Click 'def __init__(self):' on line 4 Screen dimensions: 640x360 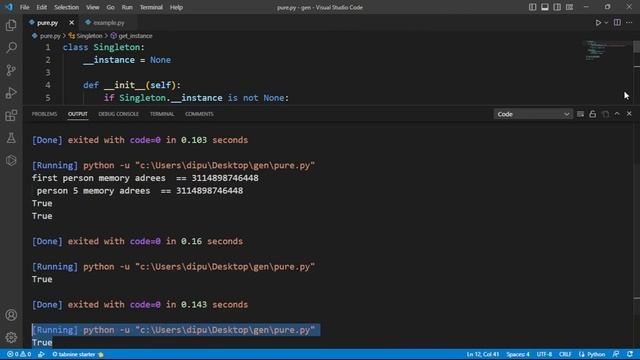coord(132,85)
